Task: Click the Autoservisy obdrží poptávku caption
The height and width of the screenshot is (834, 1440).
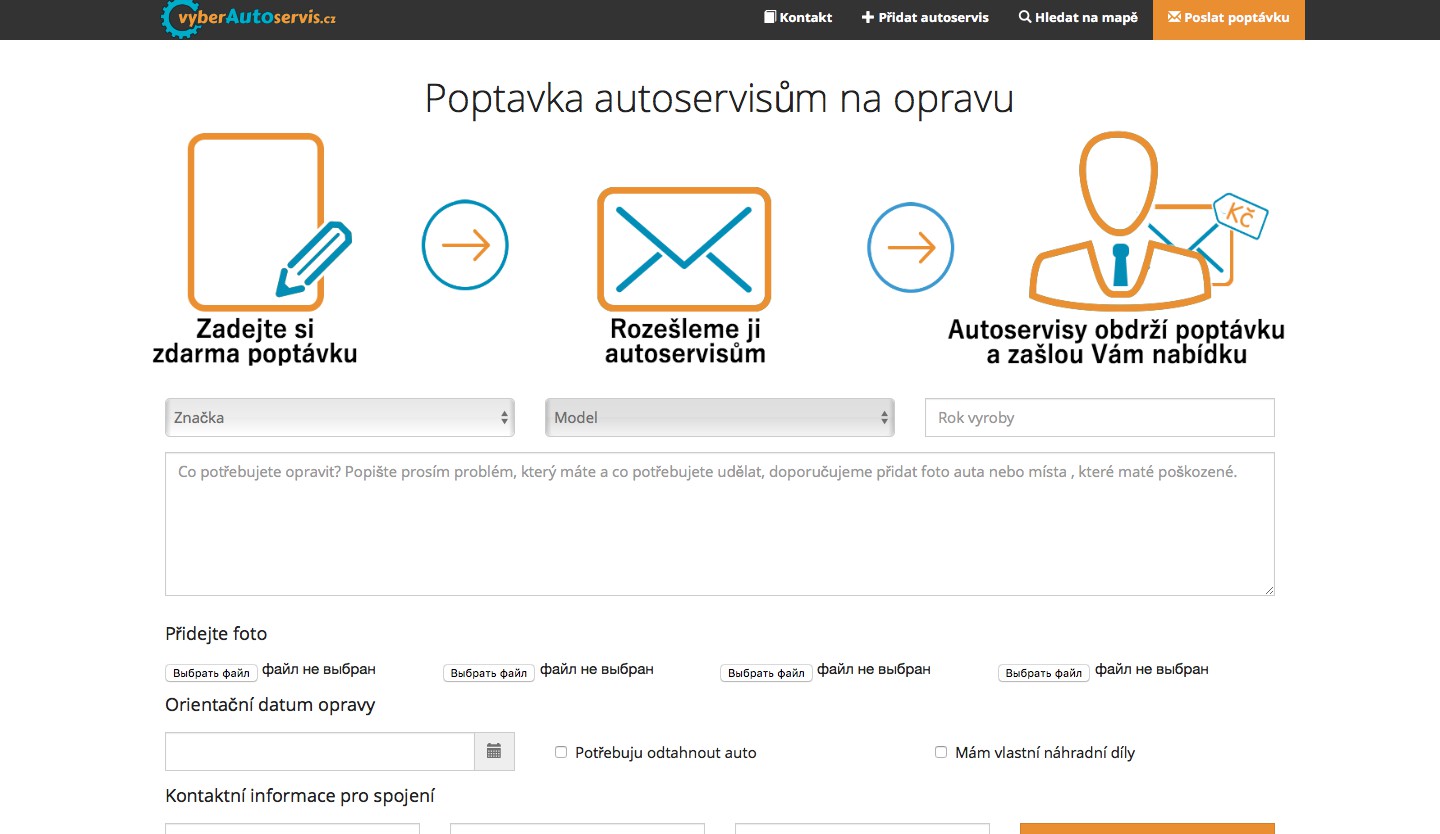Action: click(1116, 342)
